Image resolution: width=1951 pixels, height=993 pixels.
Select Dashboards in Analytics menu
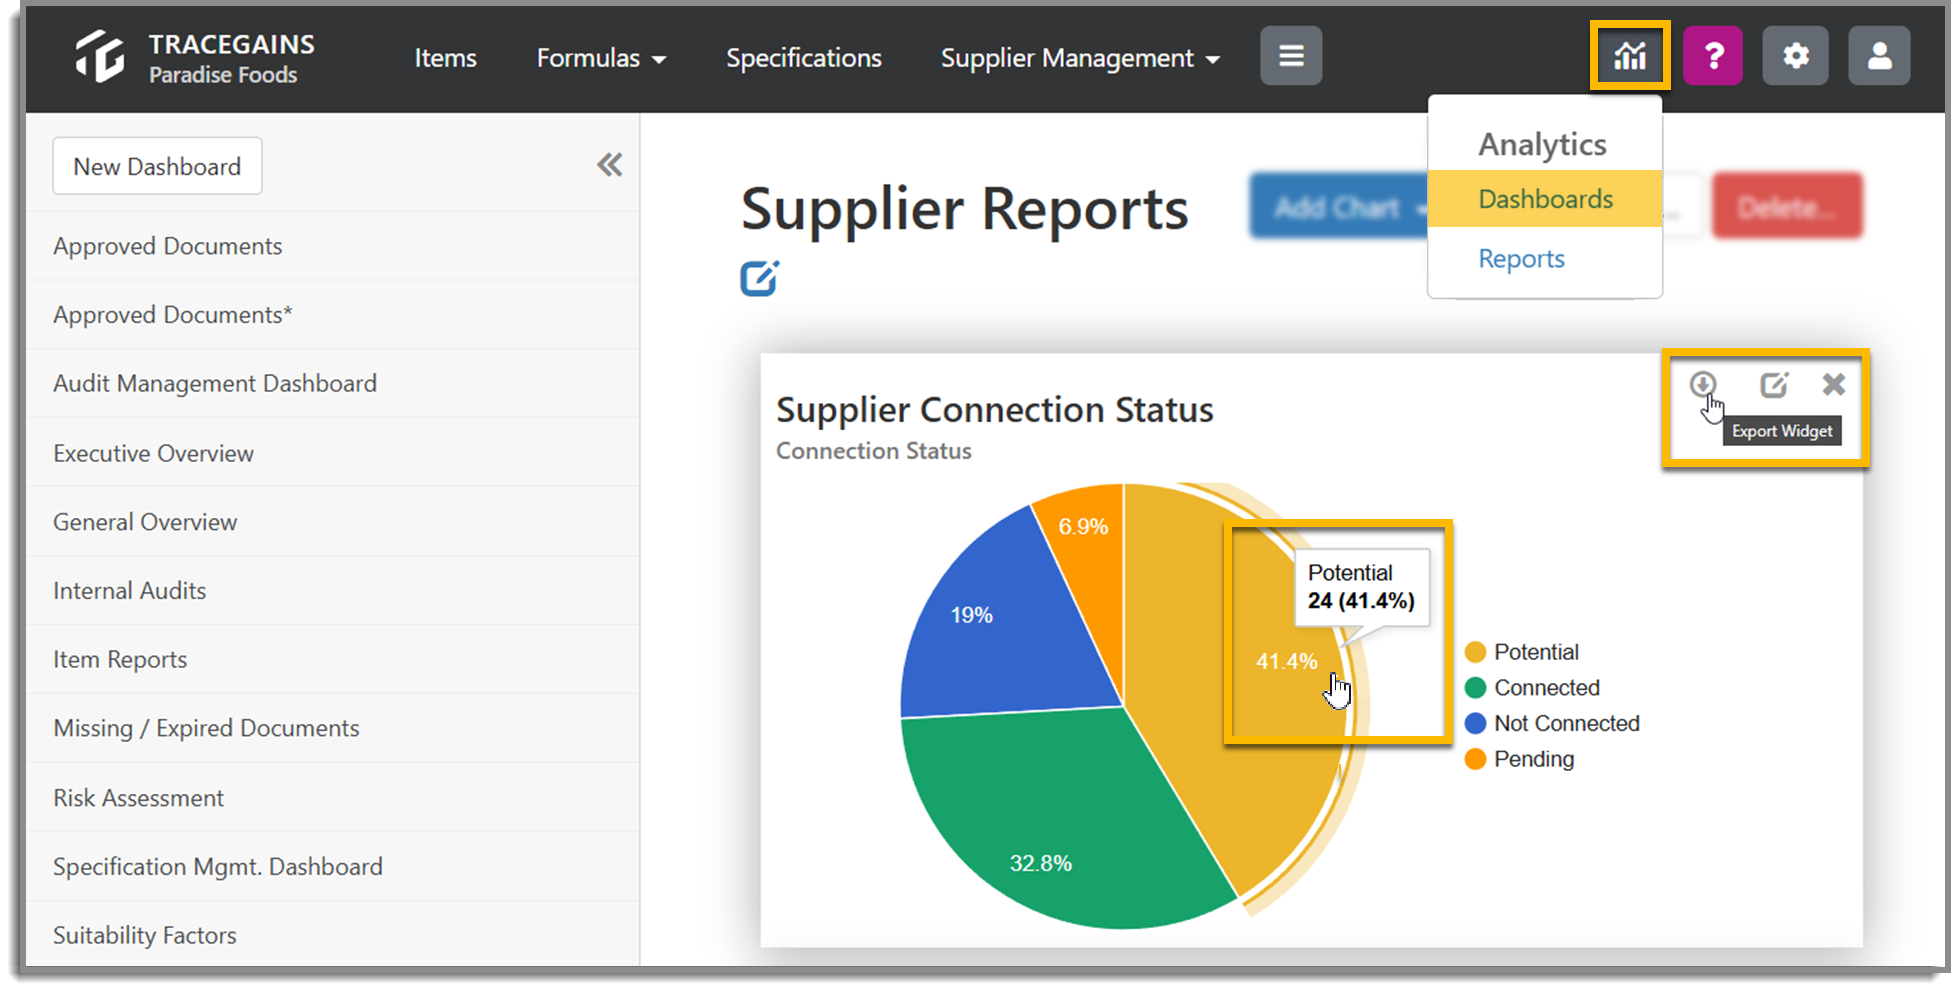point(1545,199)
